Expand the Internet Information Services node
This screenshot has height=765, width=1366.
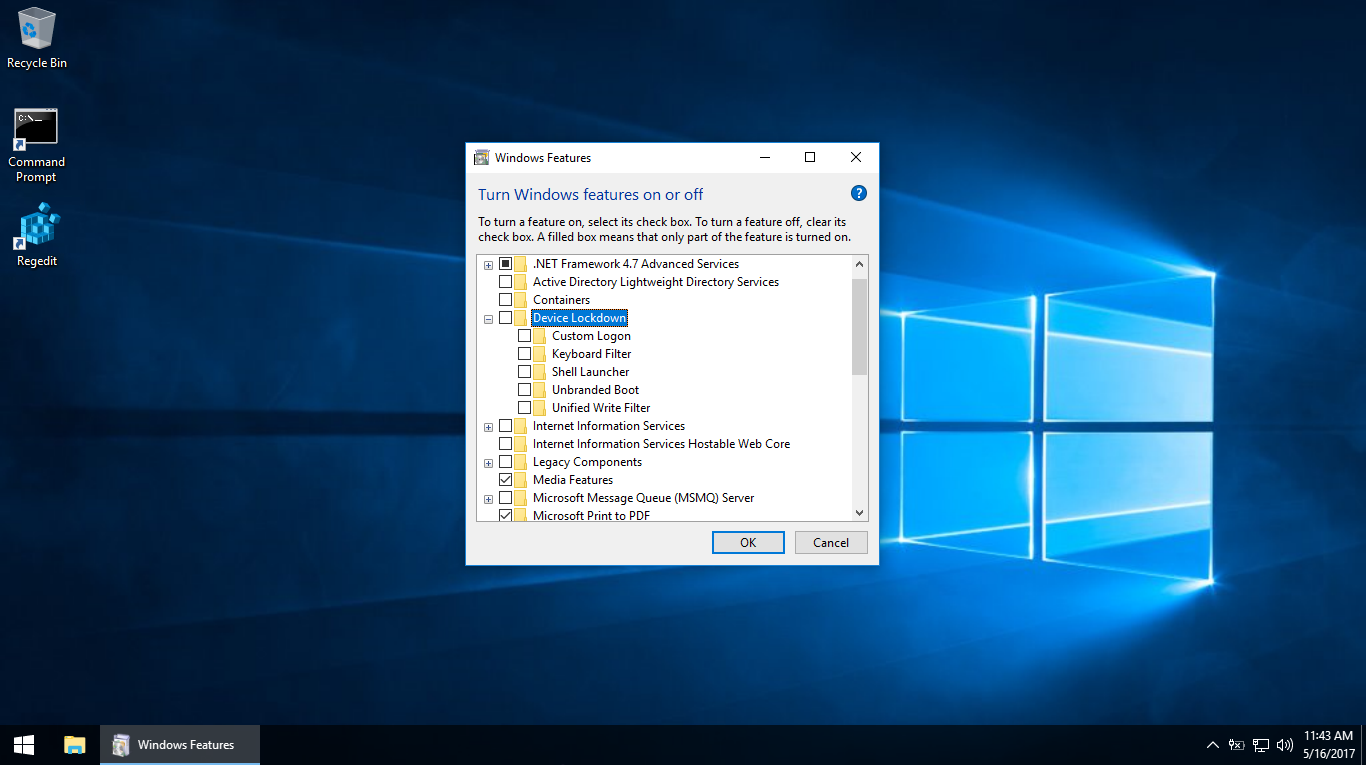488,425
